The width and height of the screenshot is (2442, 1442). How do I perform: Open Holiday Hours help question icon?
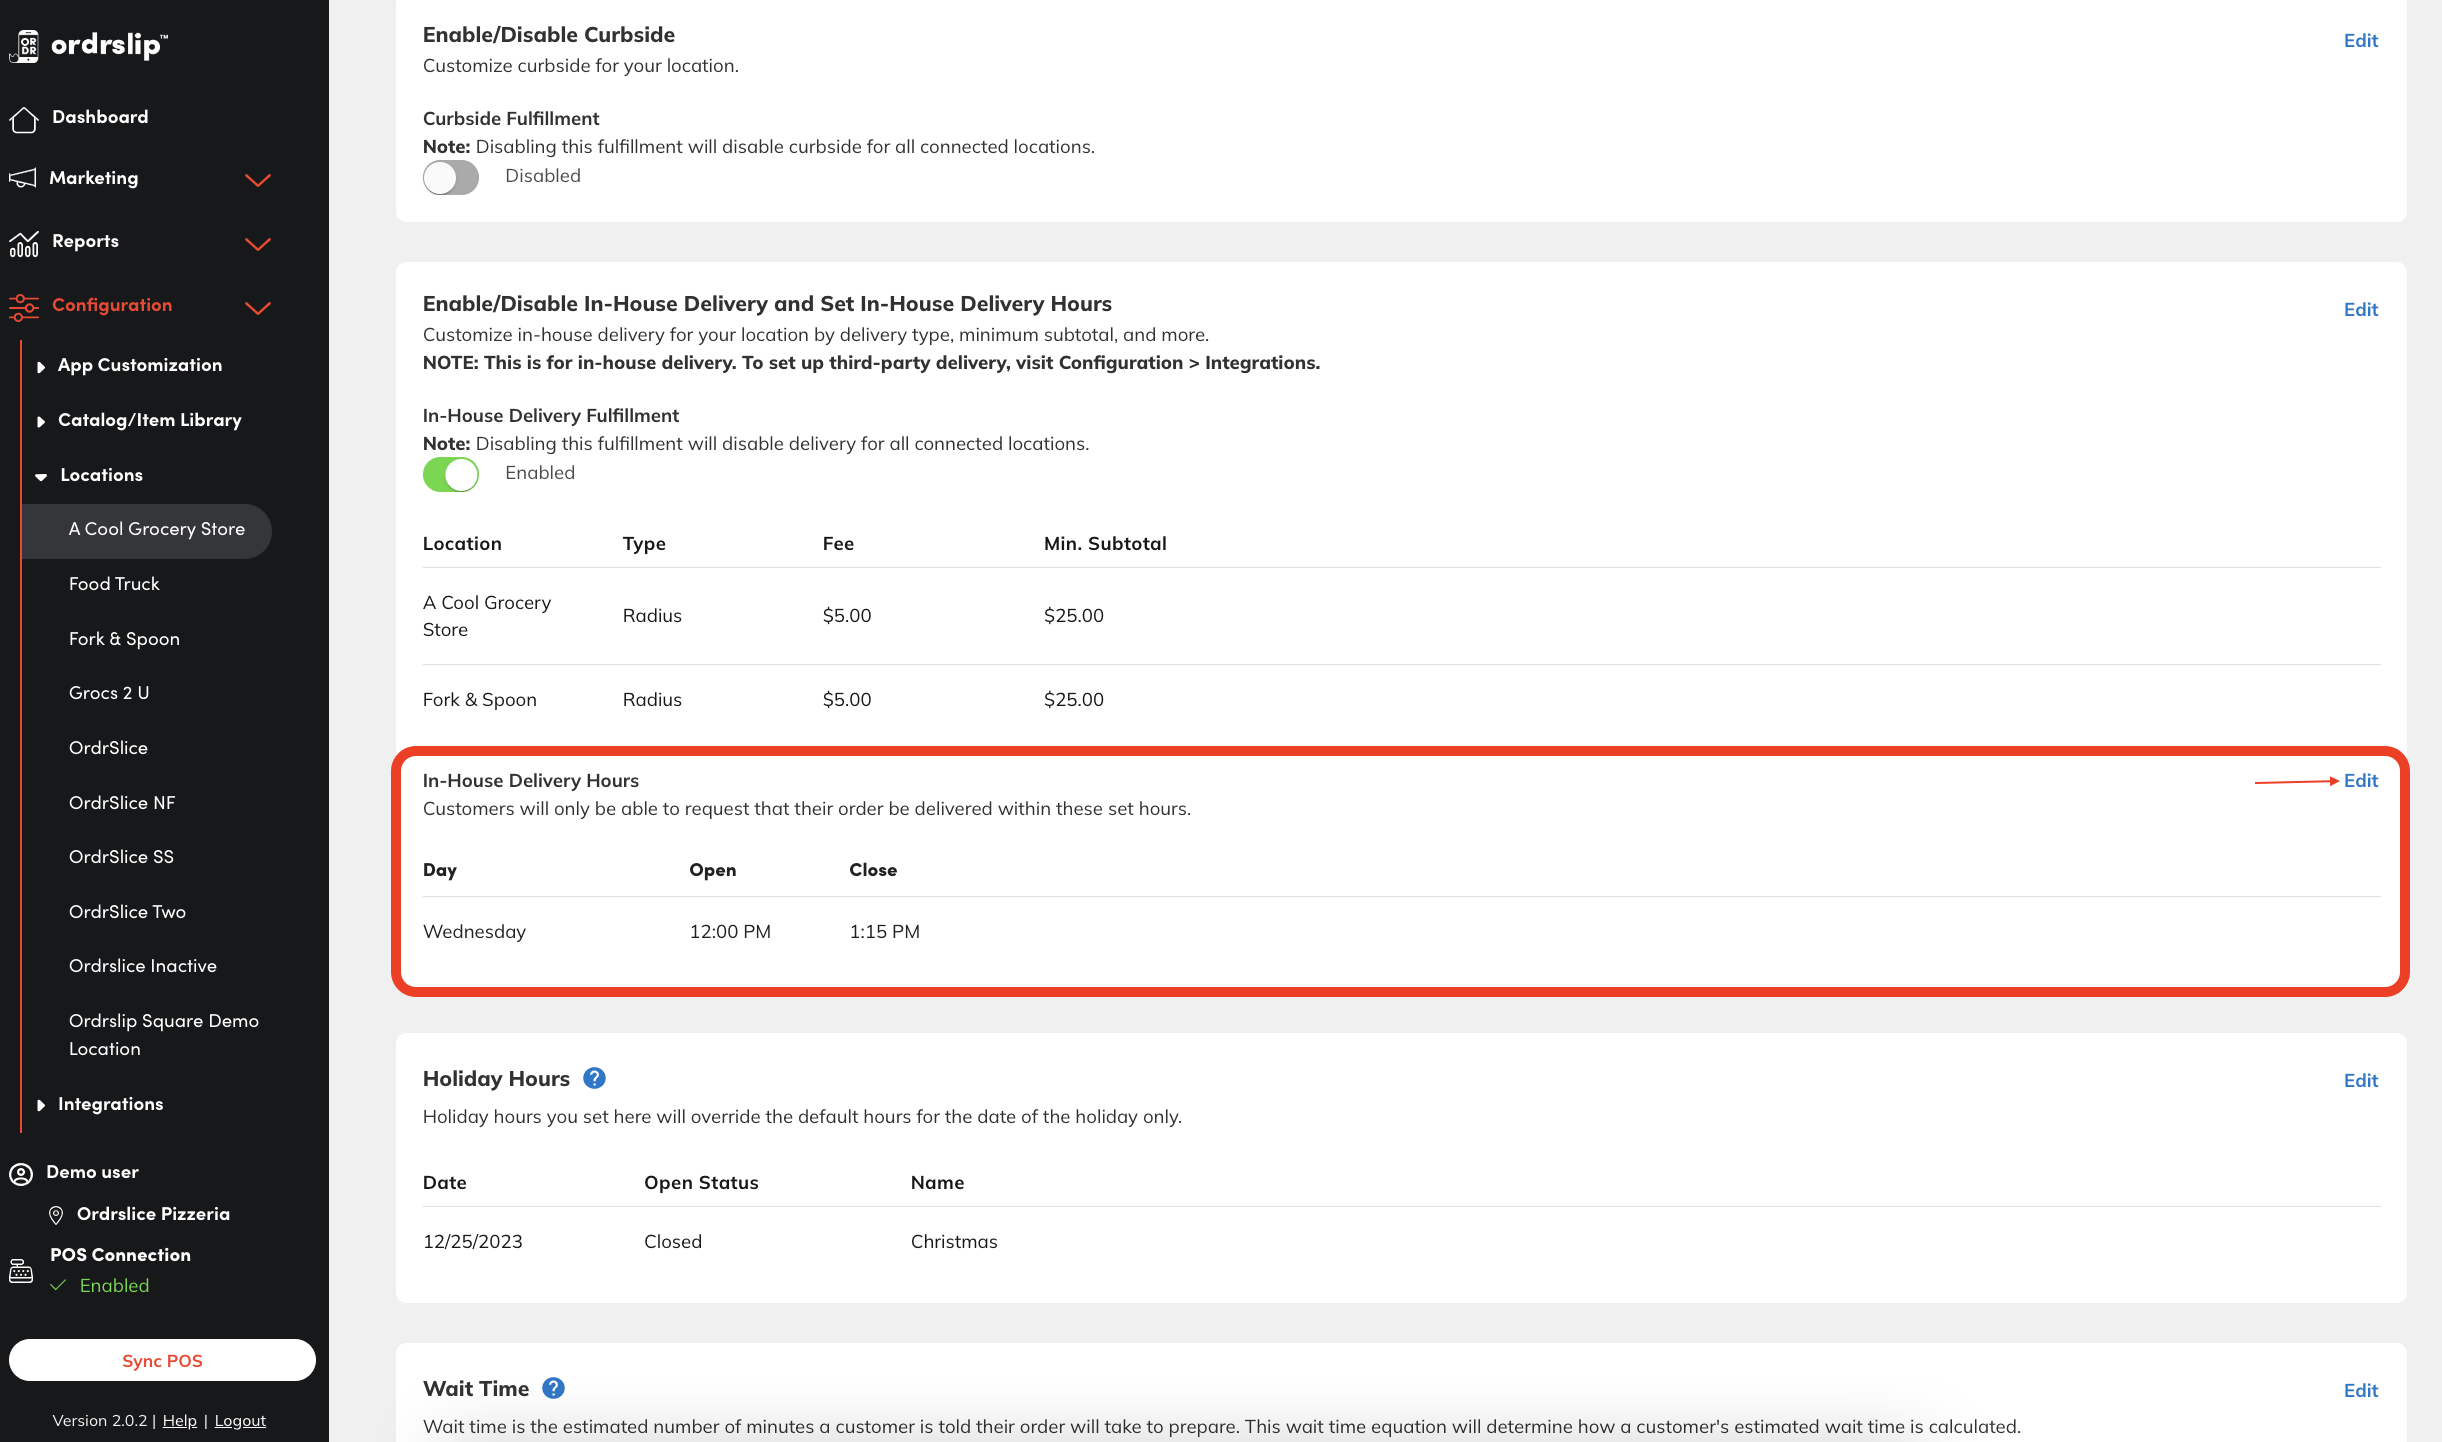point(594,1078)
